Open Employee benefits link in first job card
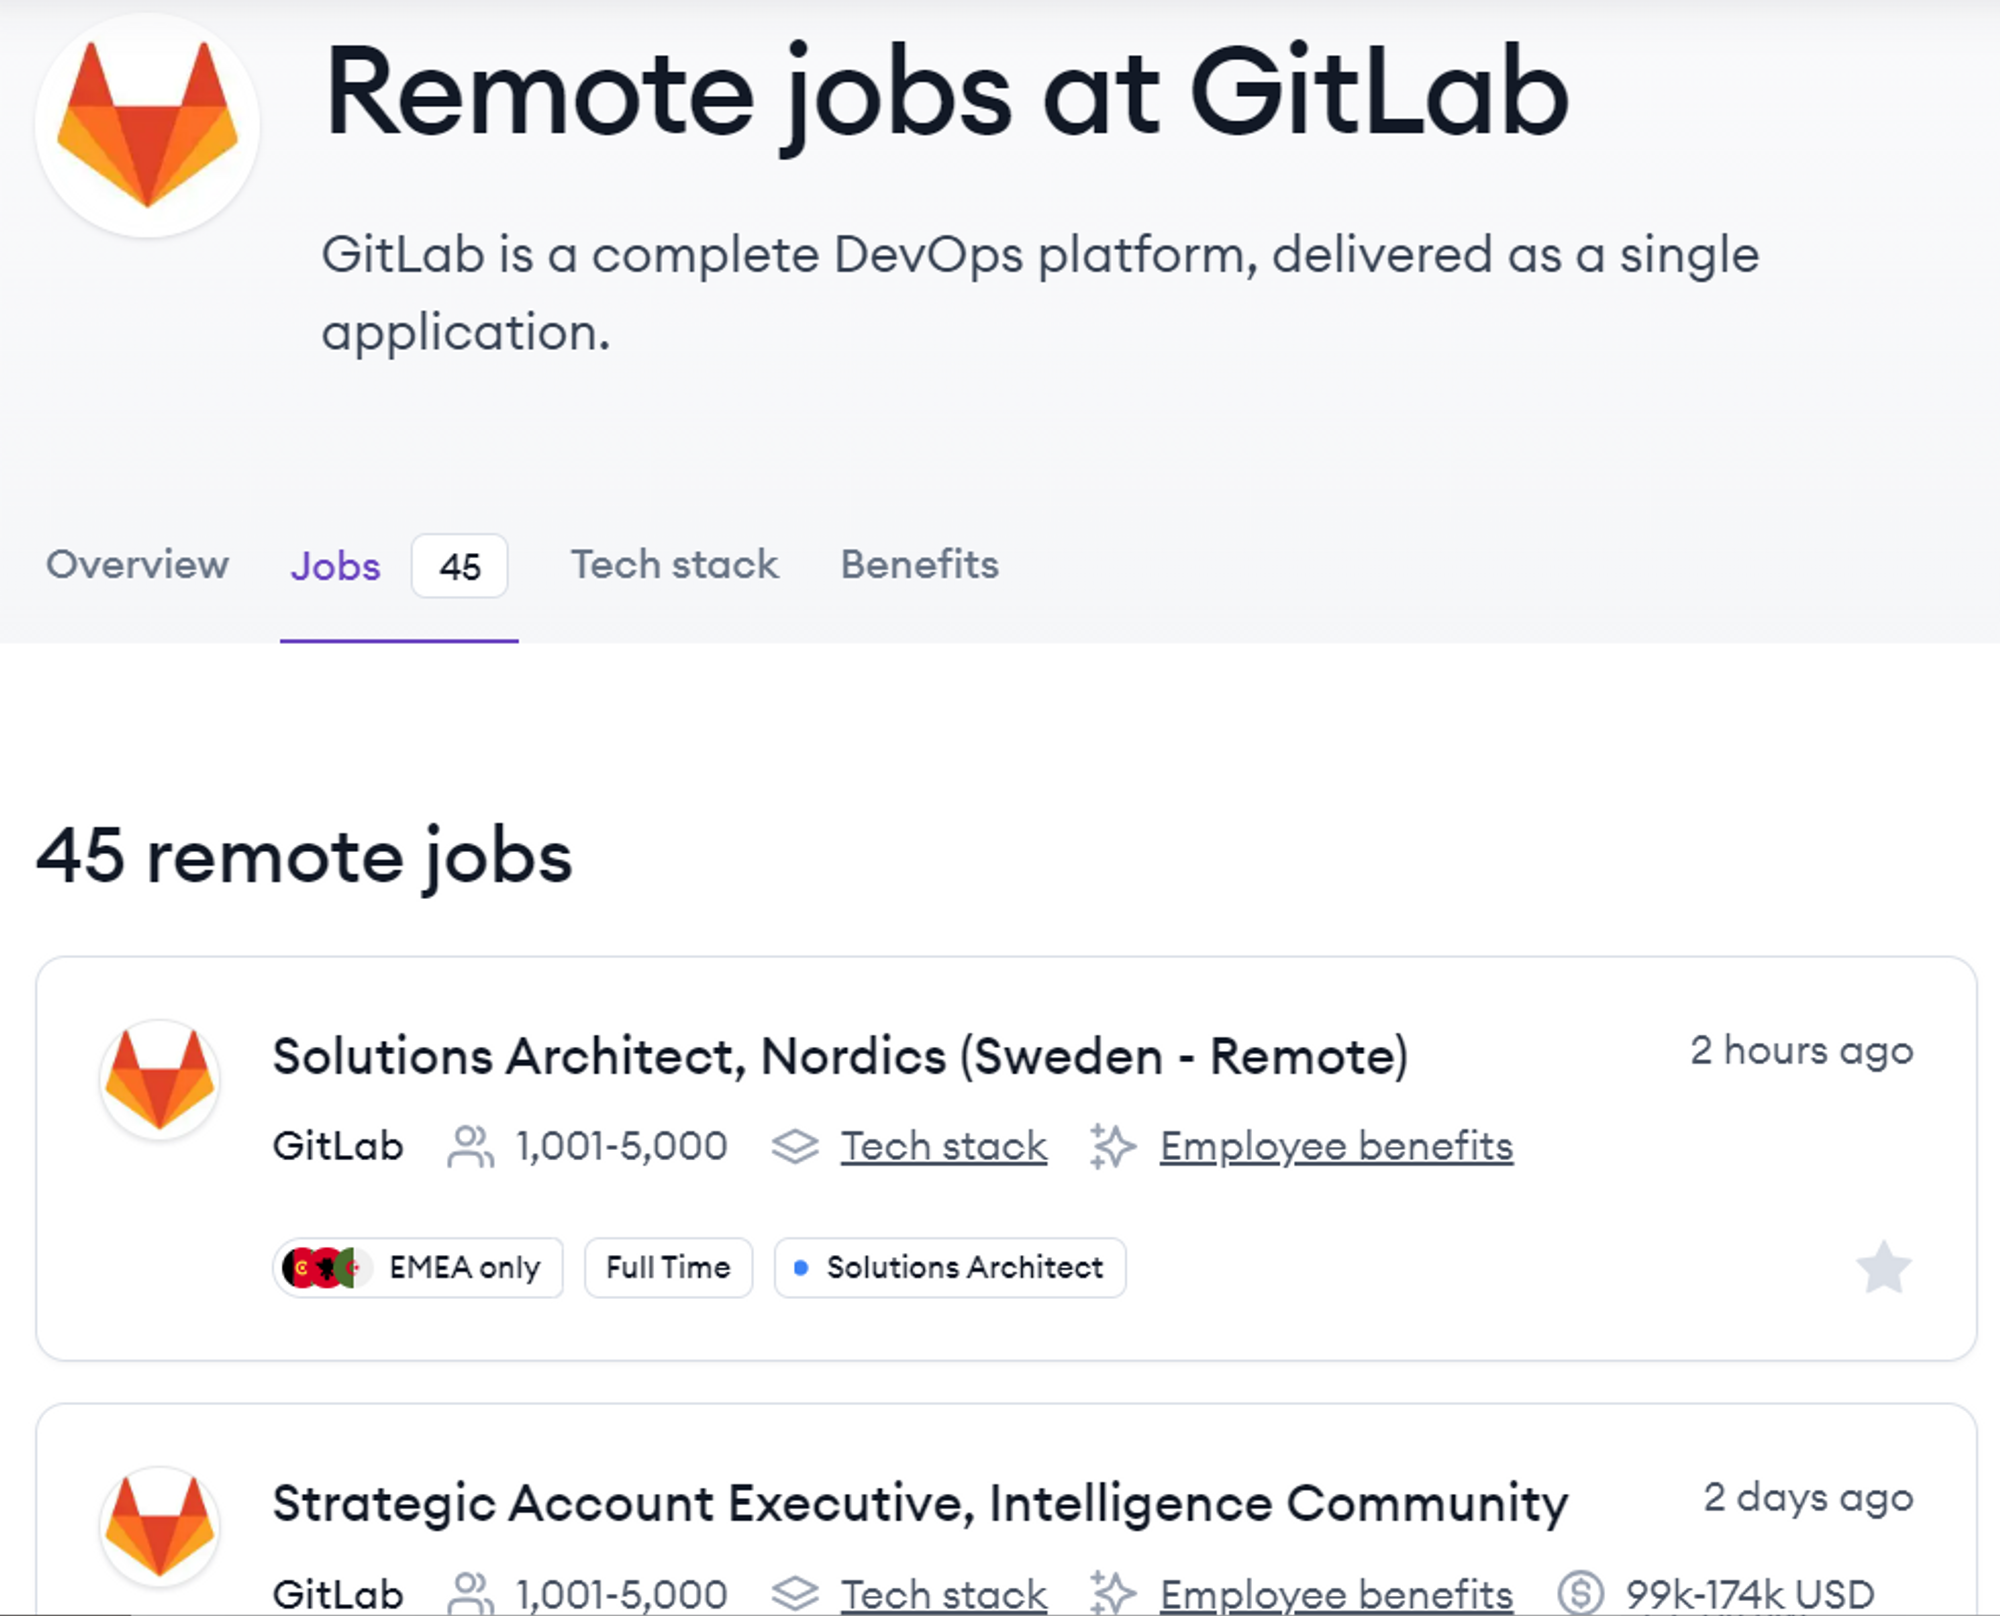 pos(1336,1146)
